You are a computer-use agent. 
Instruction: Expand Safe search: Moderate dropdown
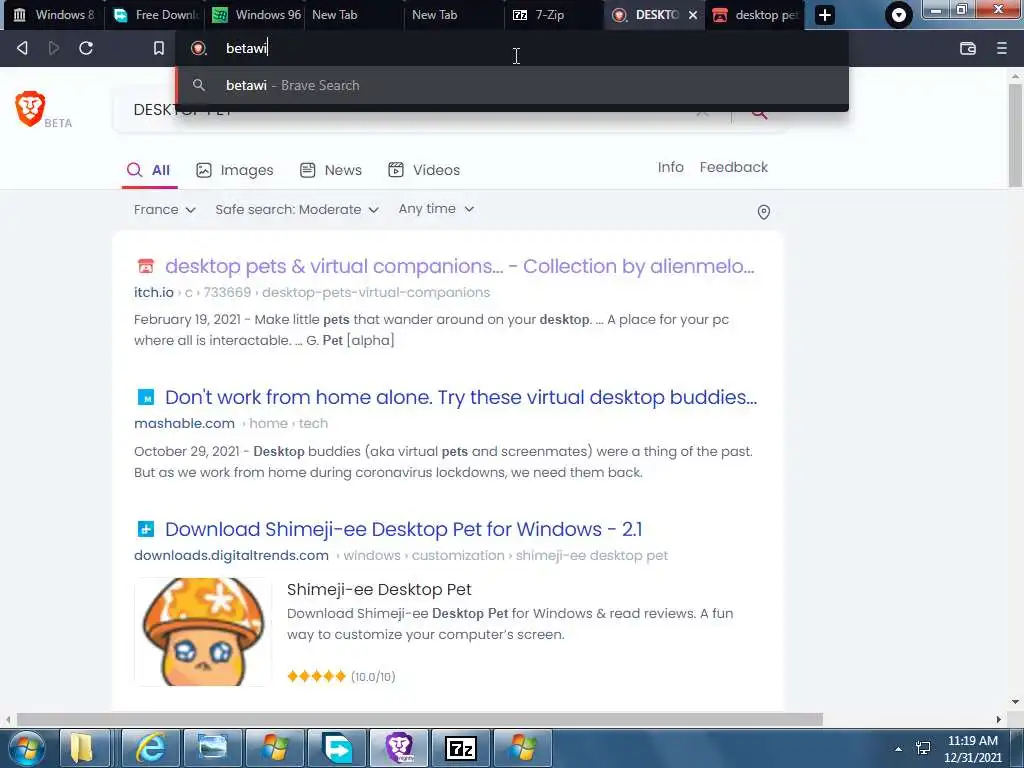(297, 210)
